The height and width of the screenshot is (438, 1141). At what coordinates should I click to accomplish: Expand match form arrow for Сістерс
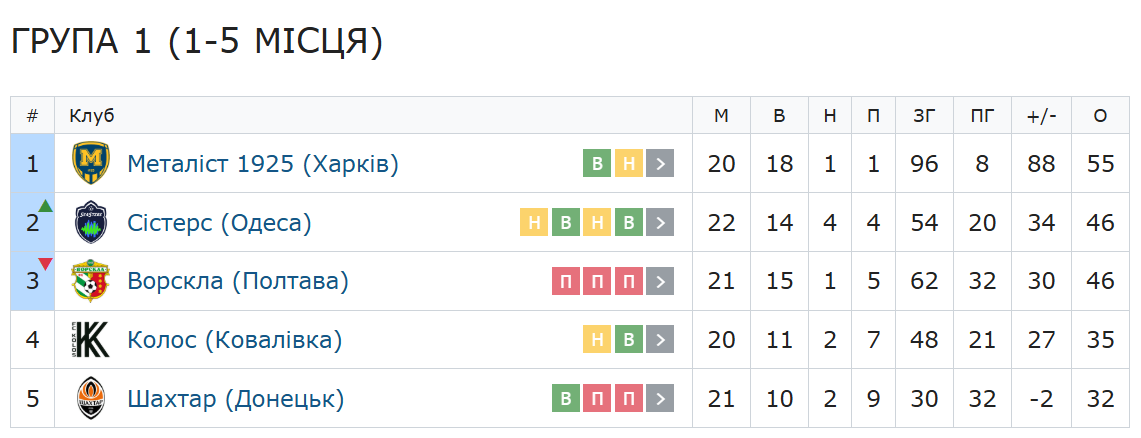click(660, 223)
